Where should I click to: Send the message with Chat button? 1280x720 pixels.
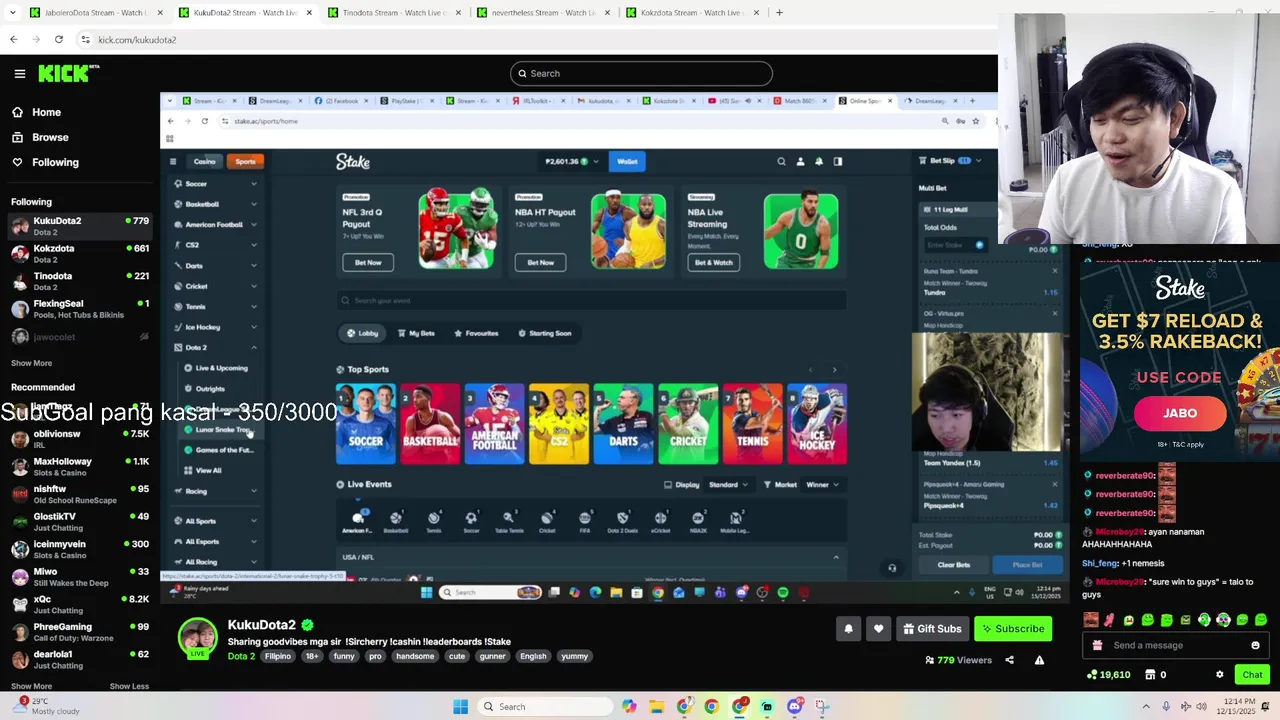click(x=1252, y=674)
